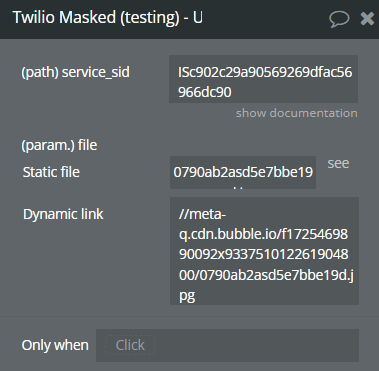The width and height of the screenshot is (379, 371).
Task: Click the Dynamic link label
Action: (63, 214)
